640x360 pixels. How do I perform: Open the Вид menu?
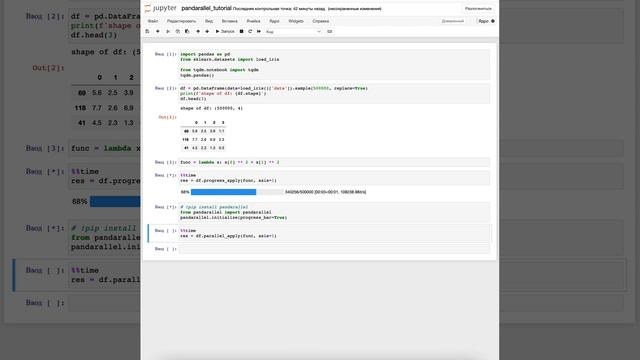(209, 21)
